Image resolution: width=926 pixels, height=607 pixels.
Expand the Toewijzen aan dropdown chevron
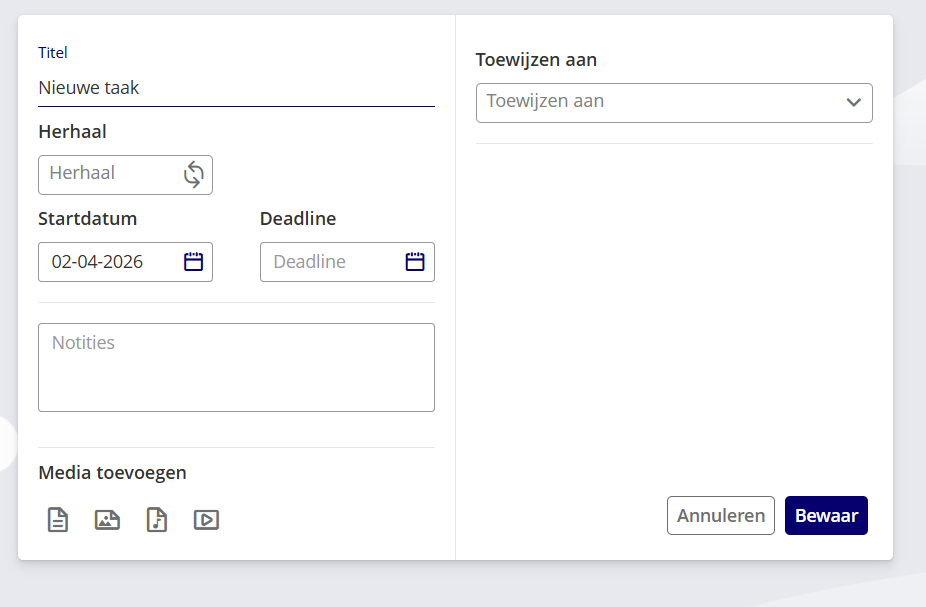(853, 103)
